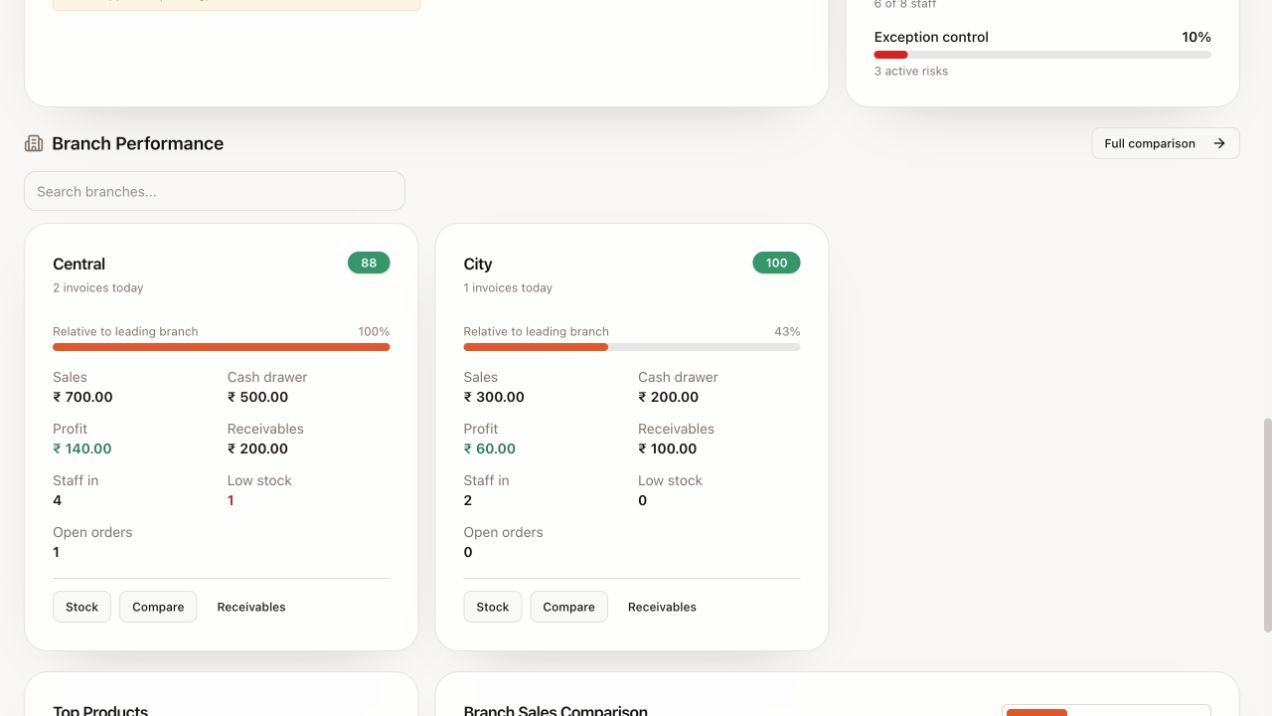The image size is (1272, 716).
Task: Click Central staff in count 4
Action: (x=57, y=501)
